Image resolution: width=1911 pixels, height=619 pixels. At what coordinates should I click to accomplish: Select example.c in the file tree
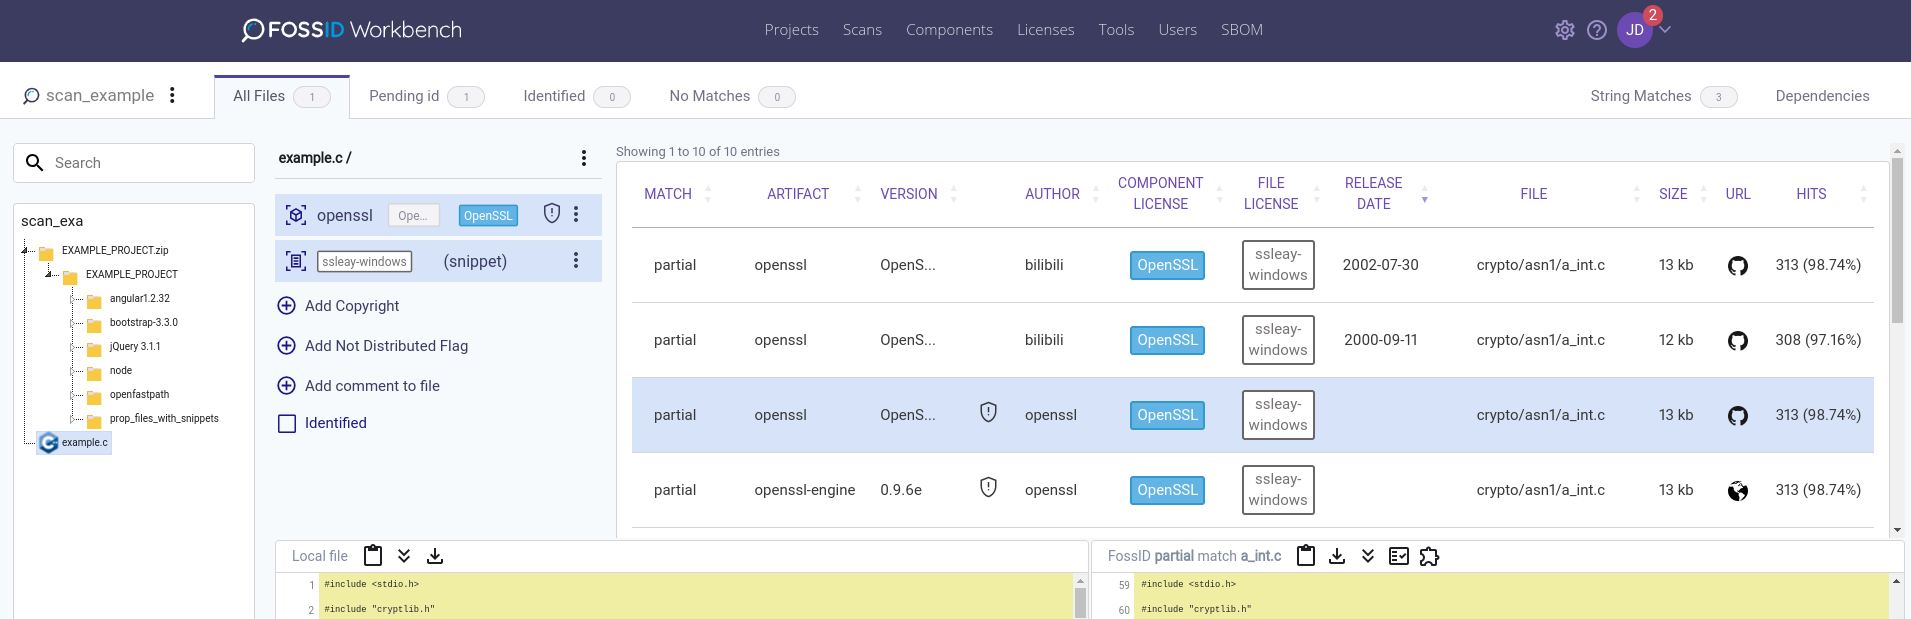tap(75, 442)
